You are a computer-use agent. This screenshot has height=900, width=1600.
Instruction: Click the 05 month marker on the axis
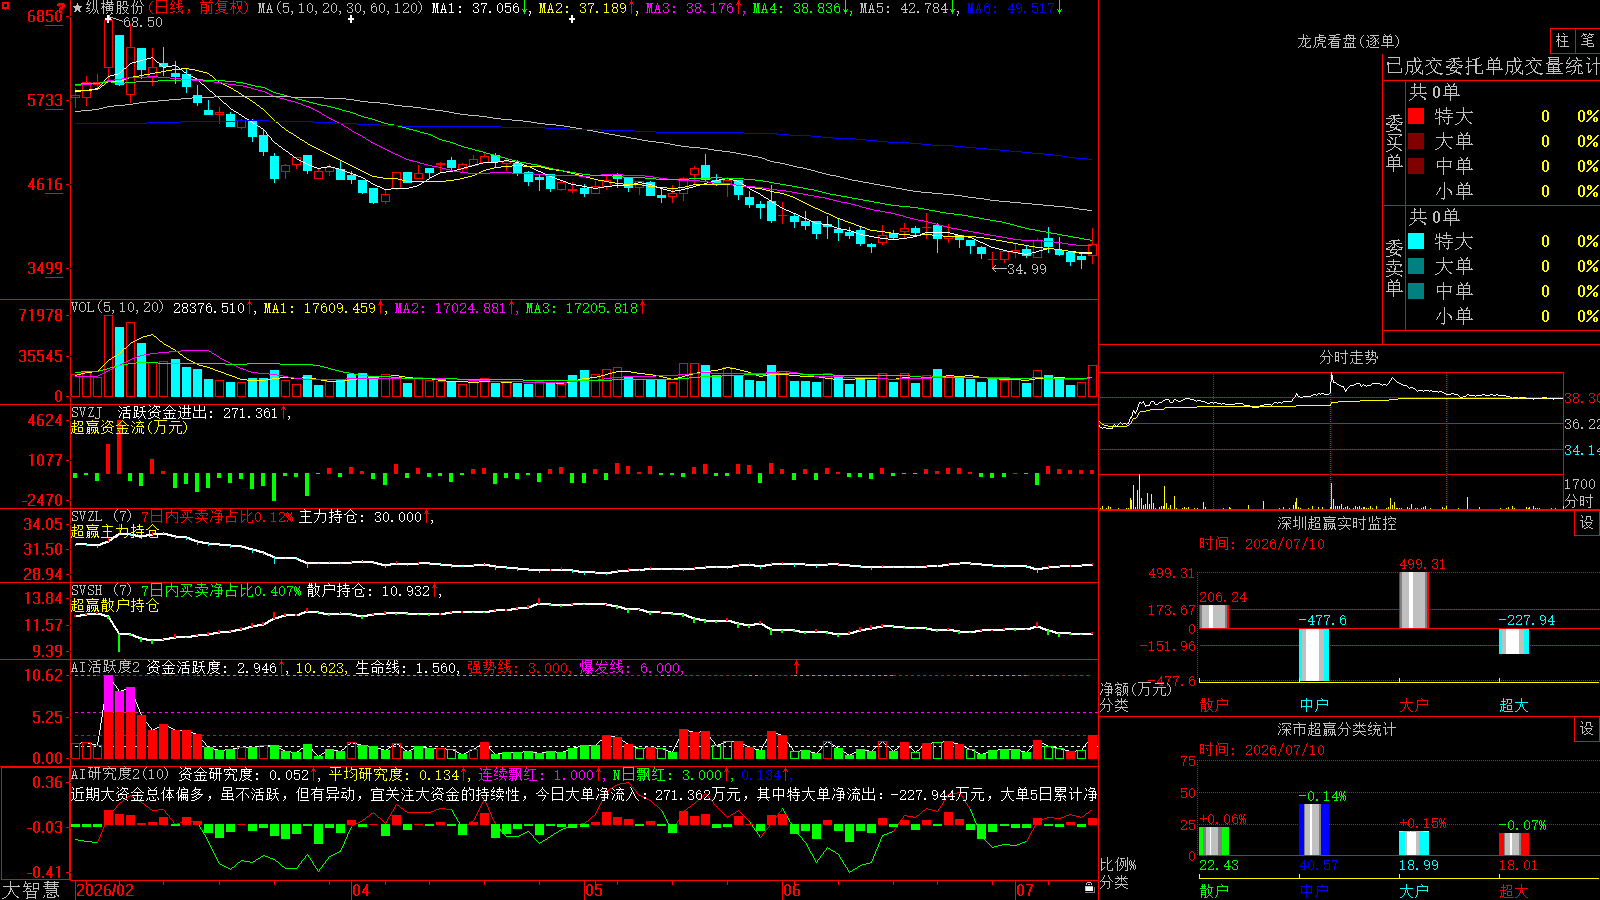click(594, 890)
